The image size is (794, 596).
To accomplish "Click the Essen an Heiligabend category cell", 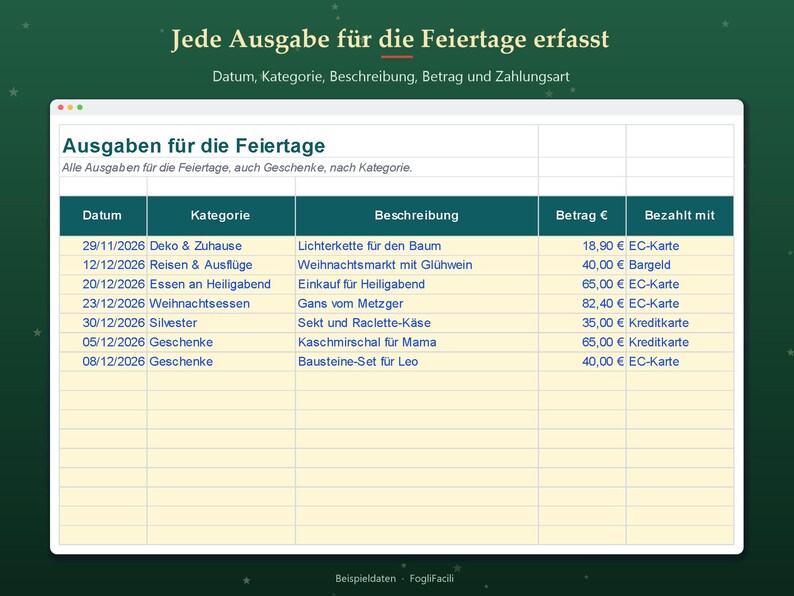I will coord(221,284).
